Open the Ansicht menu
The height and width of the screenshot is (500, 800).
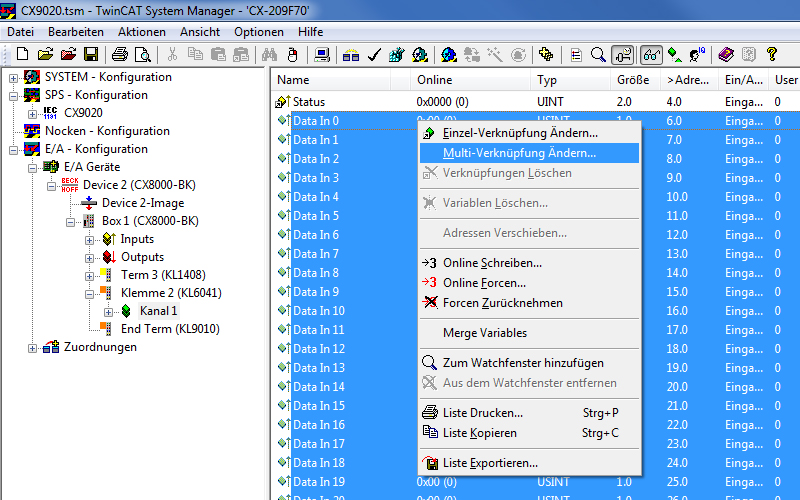click(x=199, y=32)
